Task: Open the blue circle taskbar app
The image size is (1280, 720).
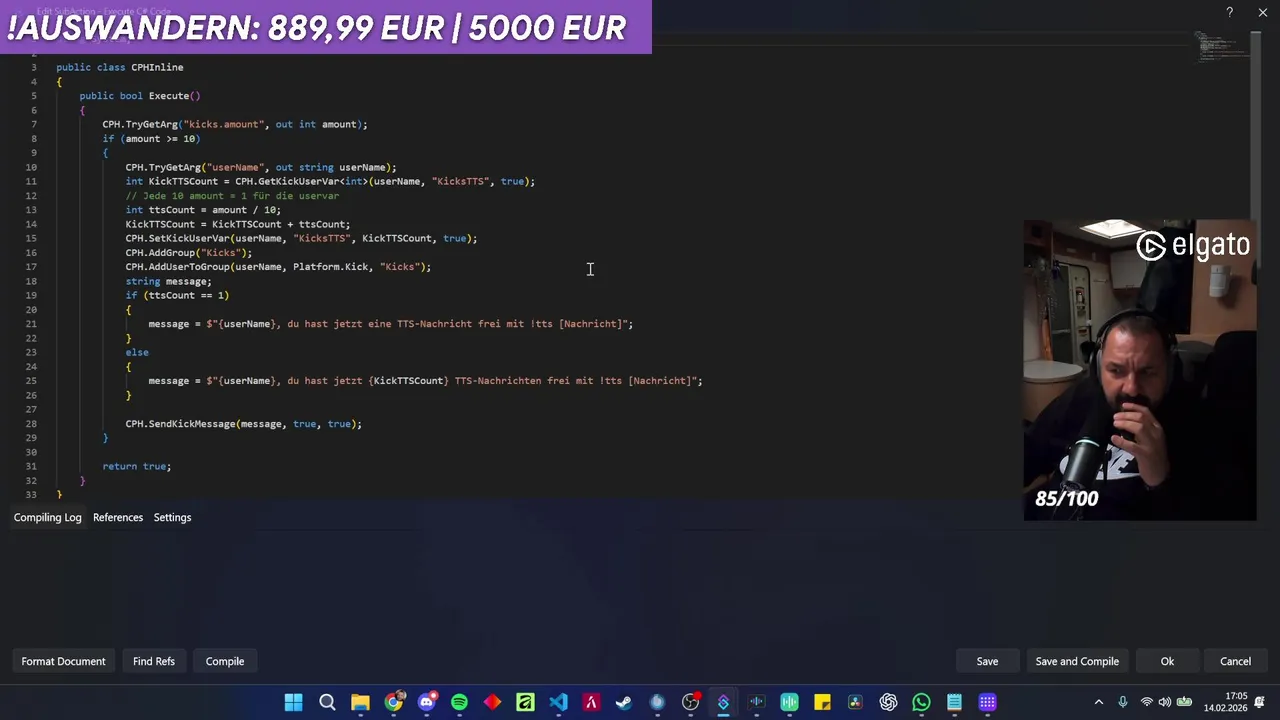Action: tap(657, 702)
